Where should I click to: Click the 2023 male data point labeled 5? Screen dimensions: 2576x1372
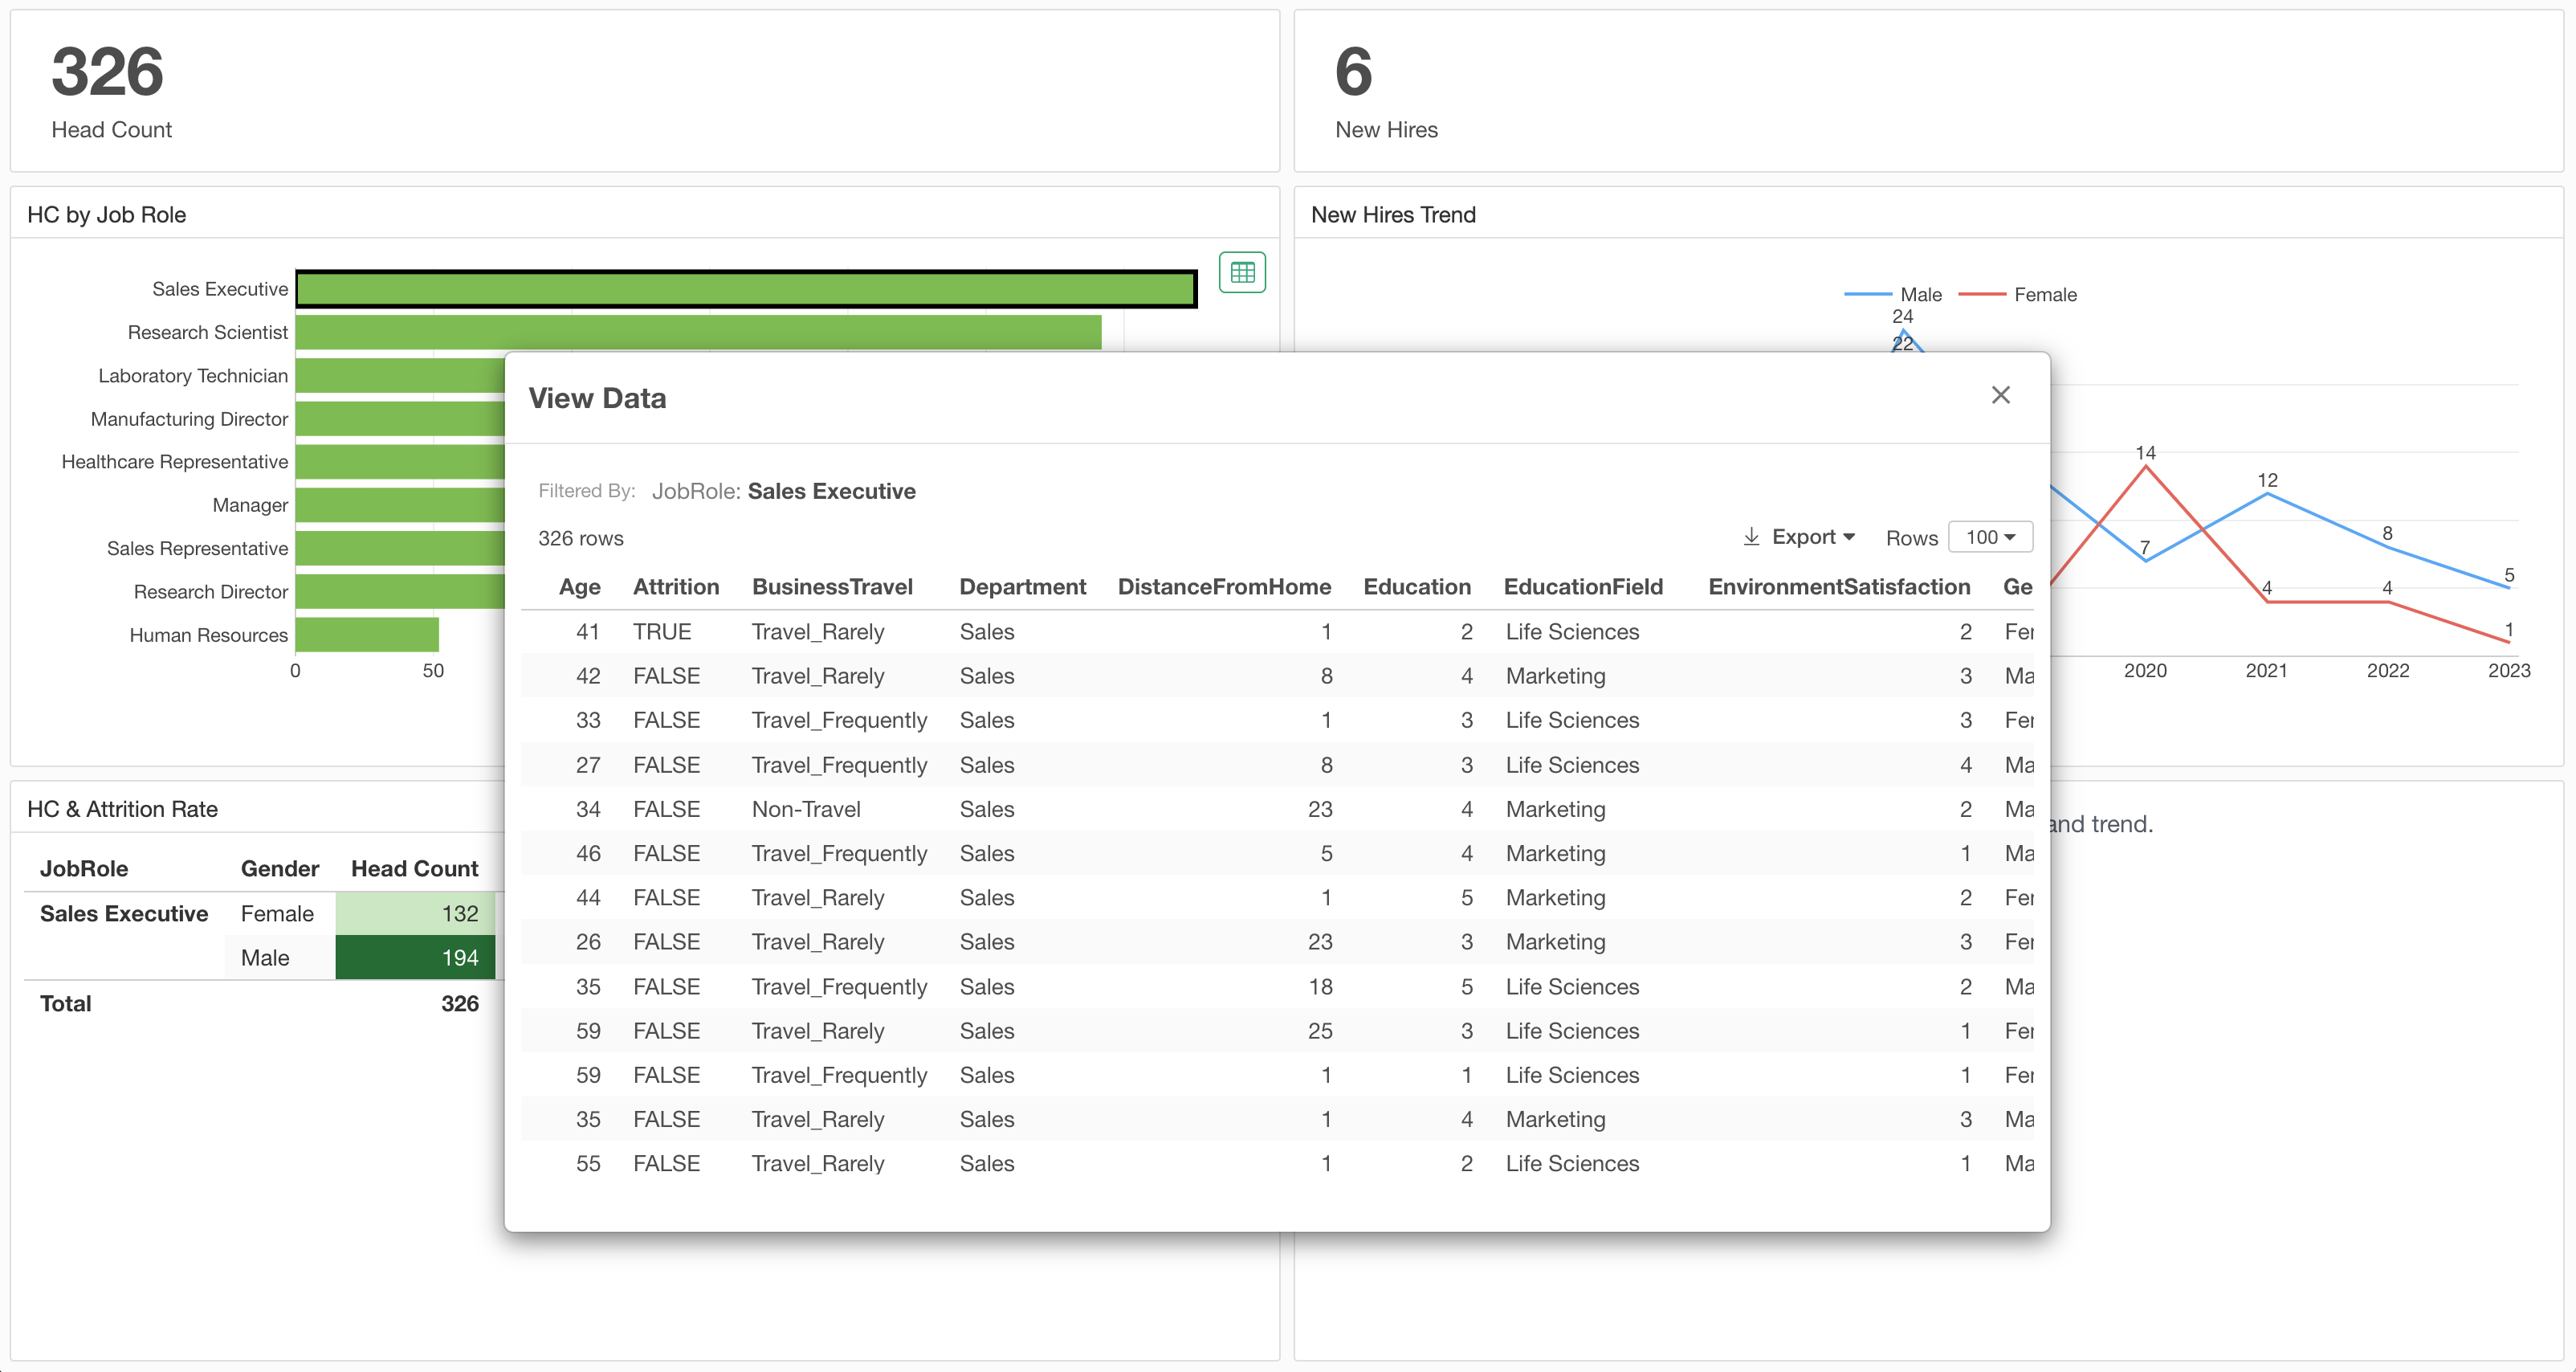pos(2509,588)
